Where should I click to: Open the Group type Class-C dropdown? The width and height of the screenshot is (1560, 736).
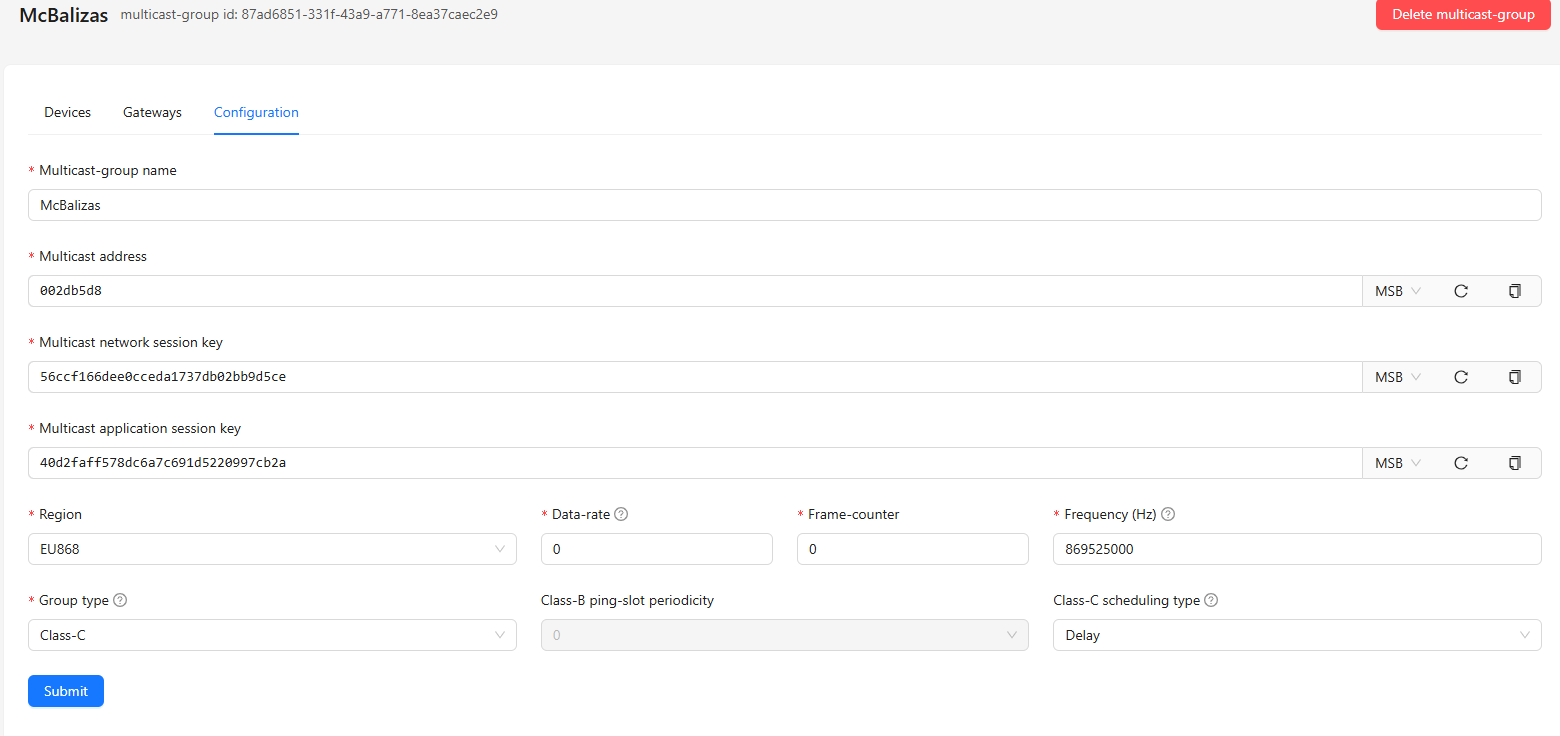272,635
